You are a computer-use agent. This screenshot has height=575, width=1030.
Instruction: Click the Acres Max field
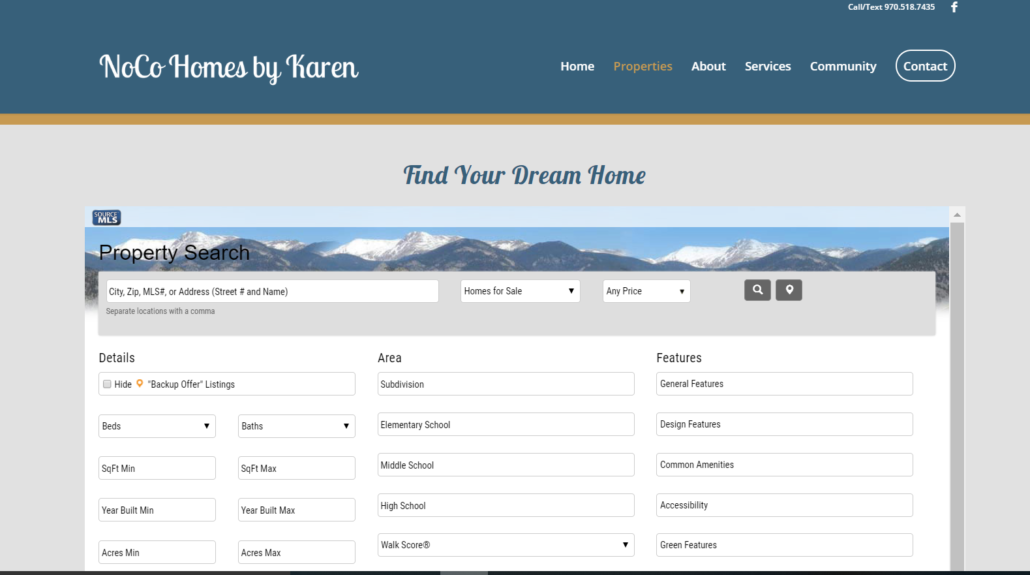click(296, 552)
